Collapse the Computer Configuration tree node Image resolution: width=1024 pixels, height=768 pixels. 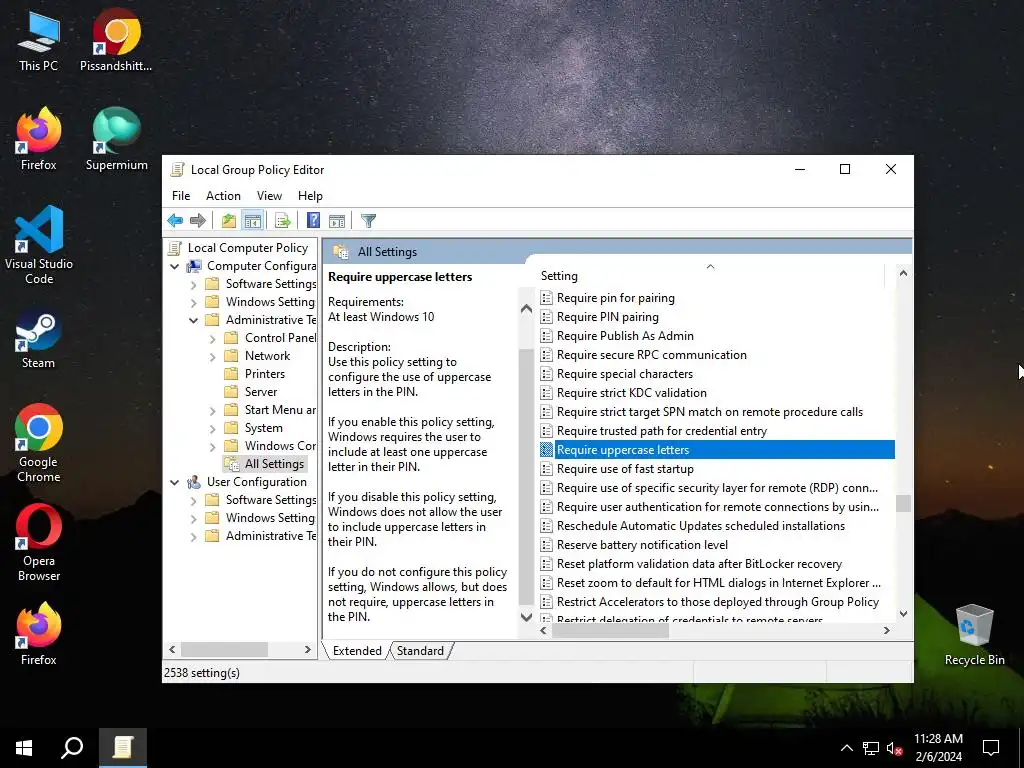(174, 266)
